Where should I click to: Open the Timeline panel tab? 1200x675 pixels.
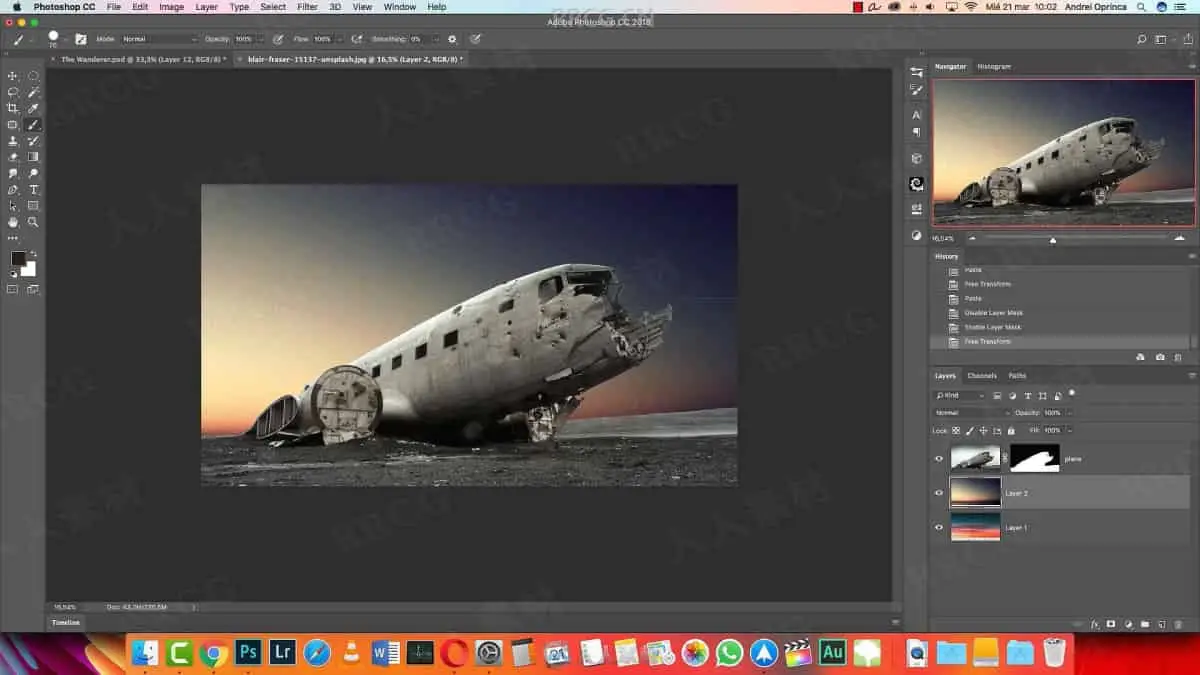point(67,622)
